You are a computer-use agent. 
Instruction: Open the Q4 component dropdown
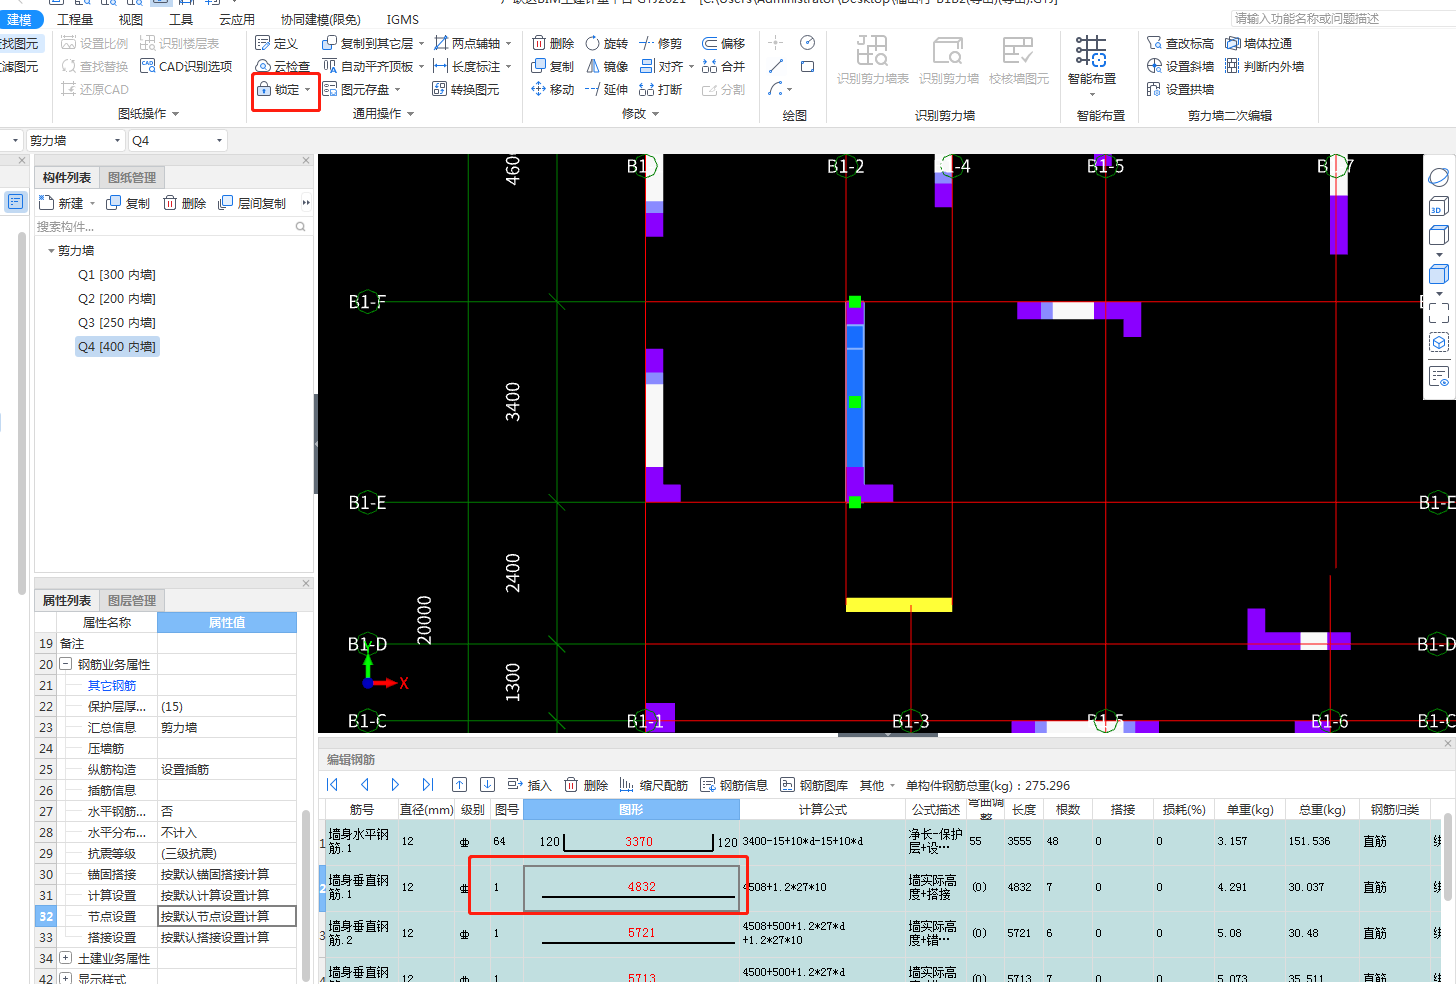click(219, 141)
